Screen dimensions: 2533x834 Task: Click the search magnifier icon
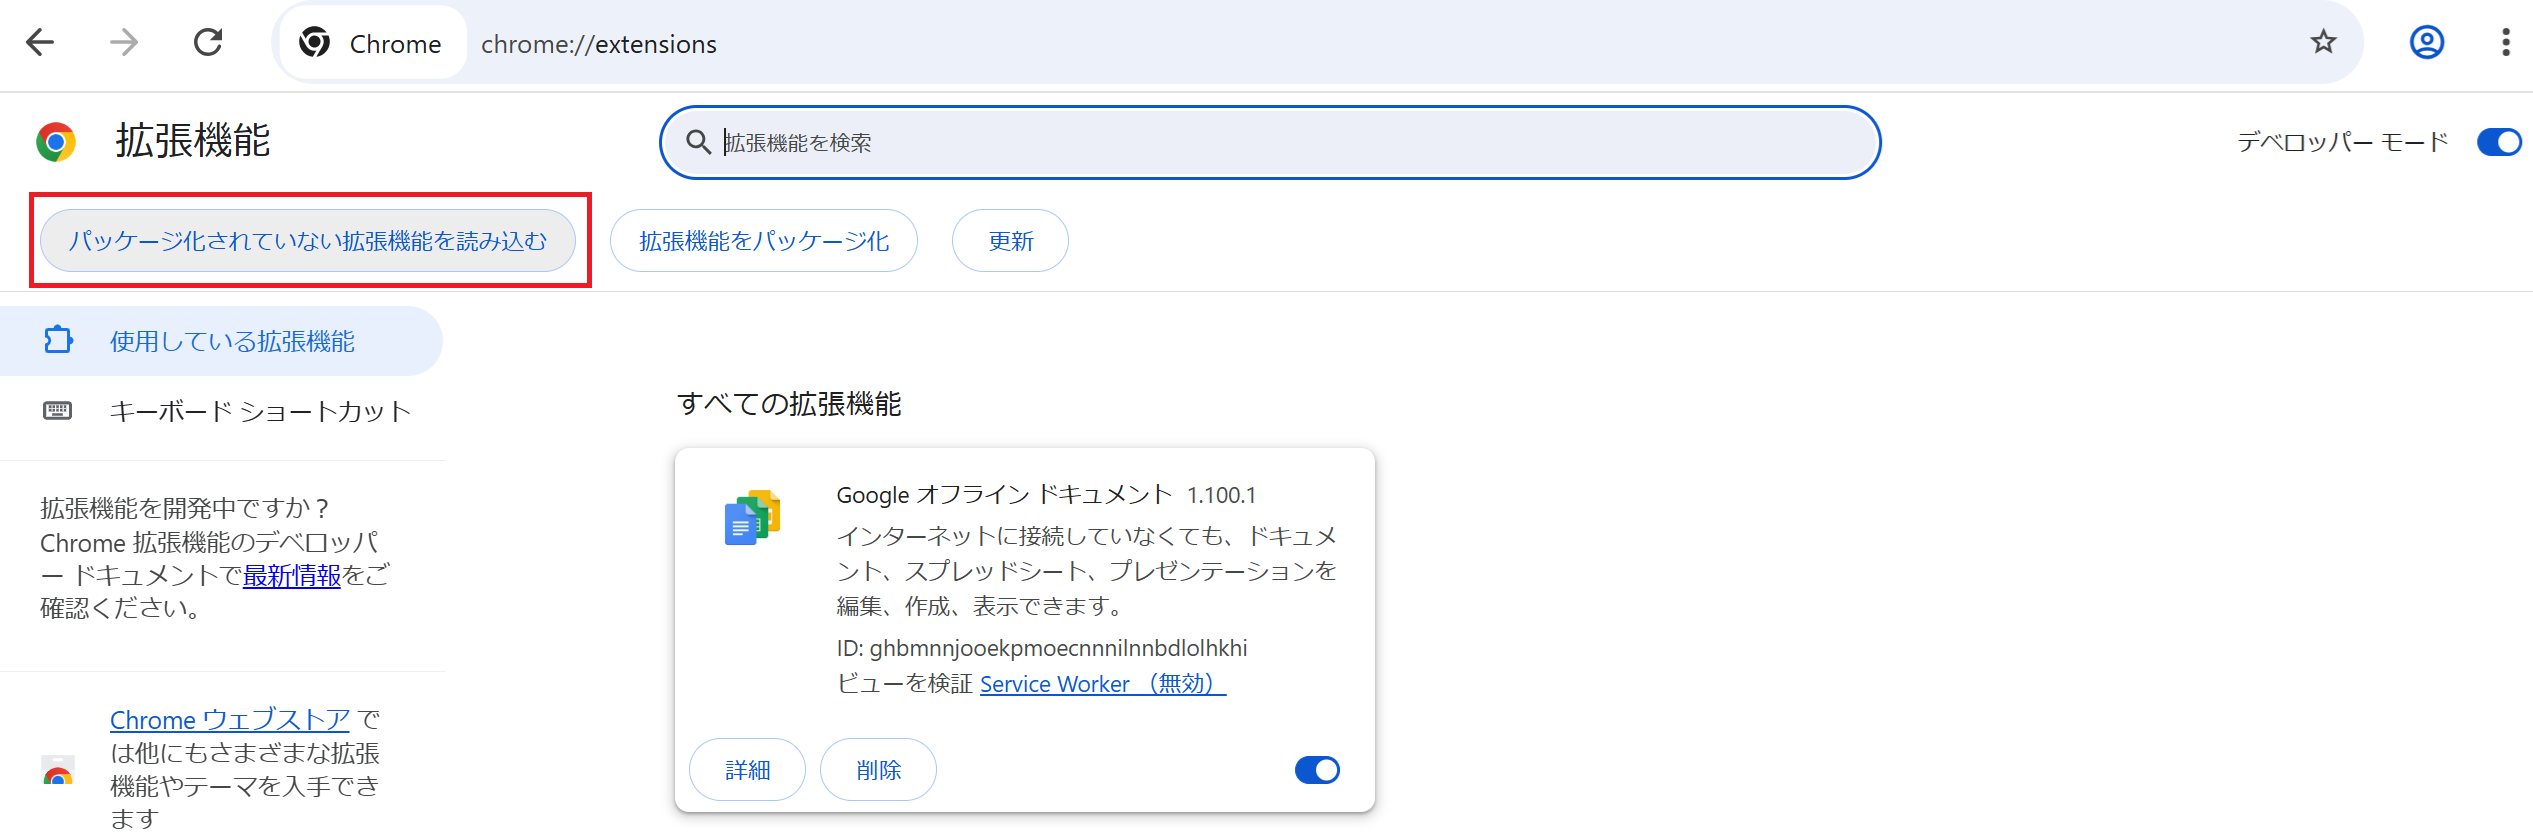pyautogui.click(x=698, y=142)
